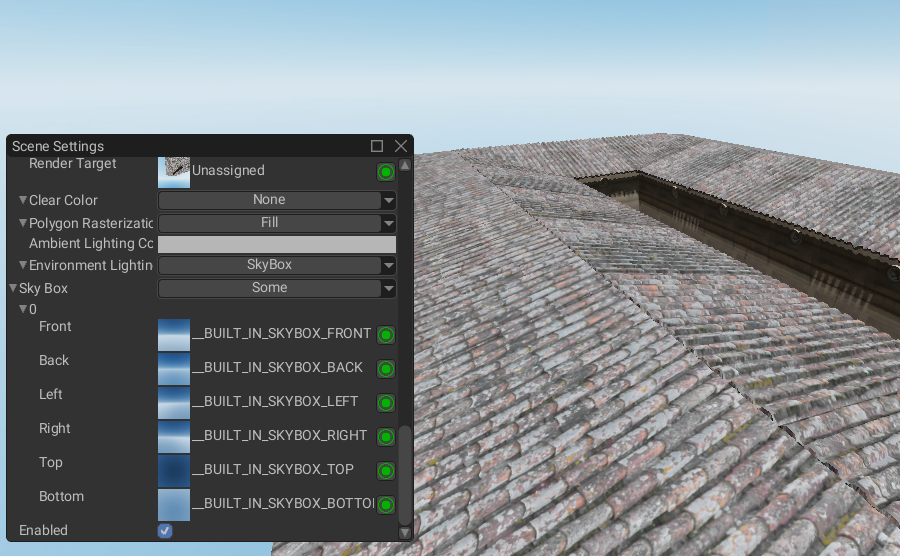Click the green picker button for Render Target
This screenshot has height=556, width=900.
click(x=386, y=172)
